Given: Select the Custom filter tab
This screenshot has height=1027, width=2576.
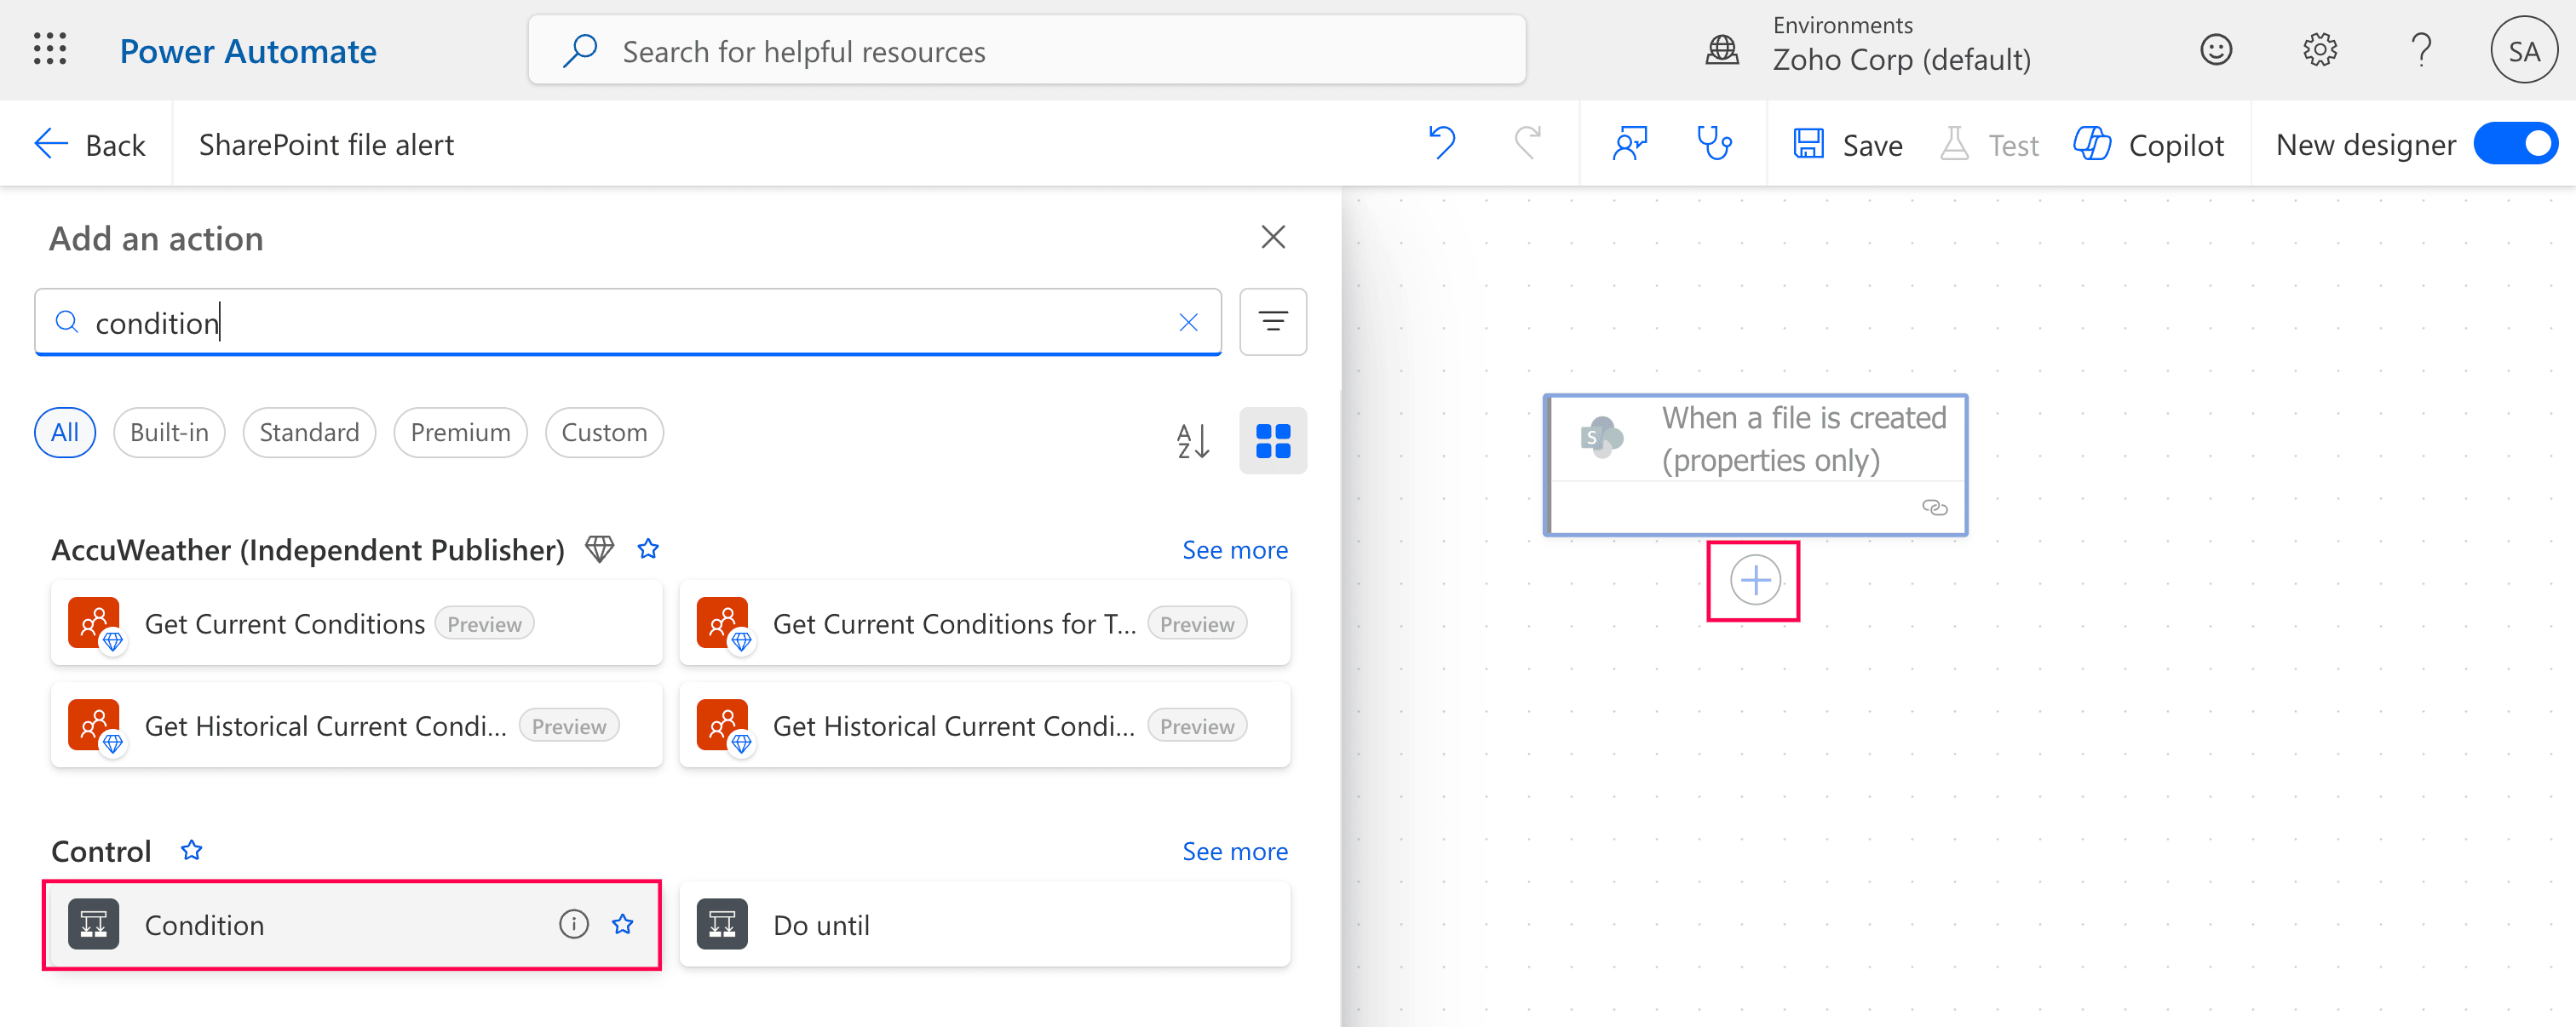Looking at the screenshot, I should (604, 432).
